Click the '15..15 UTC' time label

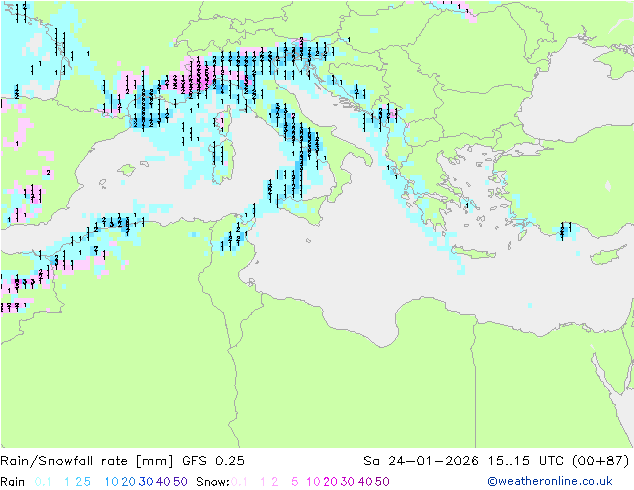point(525,461)
